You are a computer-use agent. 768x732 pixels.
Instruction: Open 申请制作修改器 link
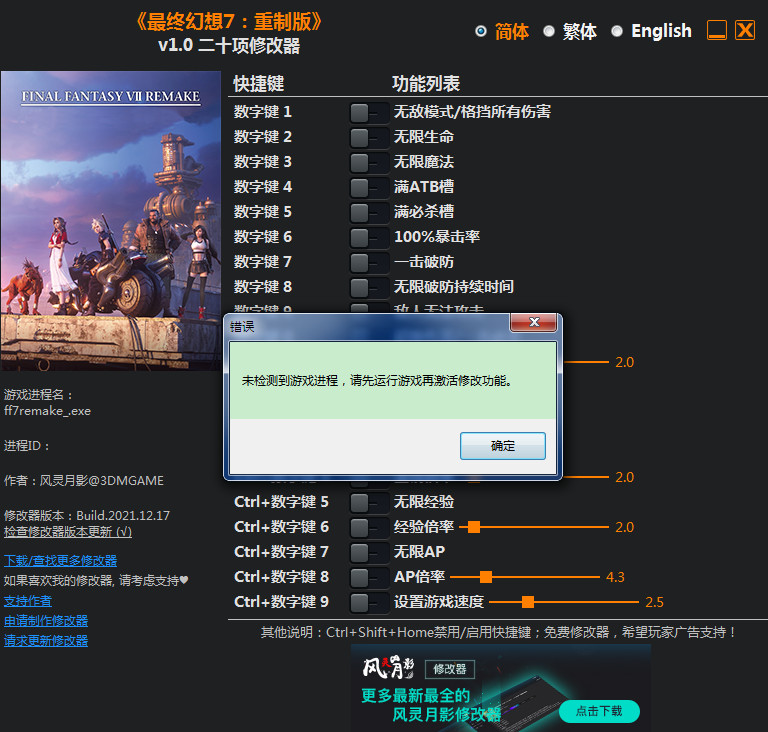tap(46, 621)
